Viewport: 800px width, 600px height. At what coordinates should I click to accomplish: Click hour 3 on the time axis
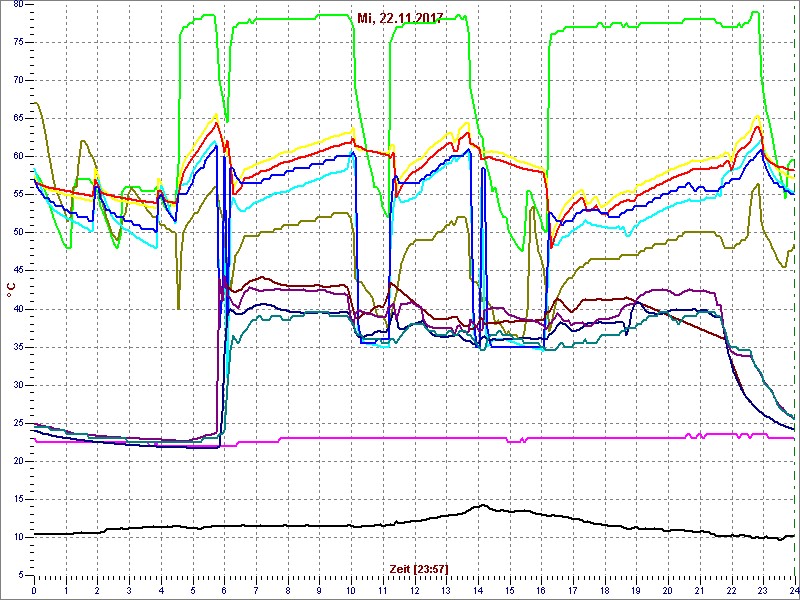[129, 591]
